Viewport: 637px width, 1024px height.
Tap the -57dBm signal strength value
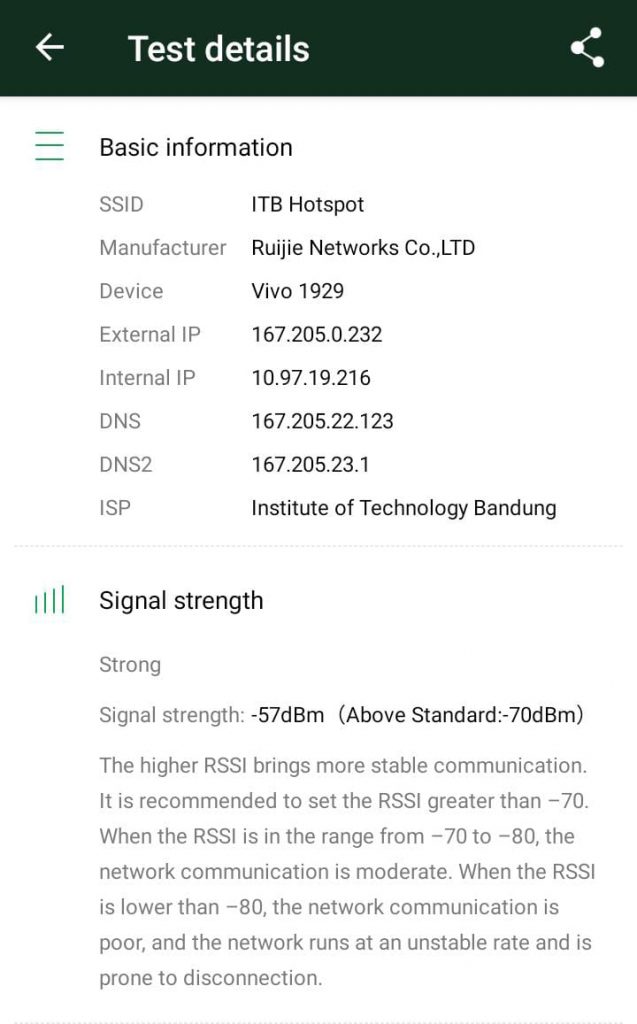pos(288,715)
